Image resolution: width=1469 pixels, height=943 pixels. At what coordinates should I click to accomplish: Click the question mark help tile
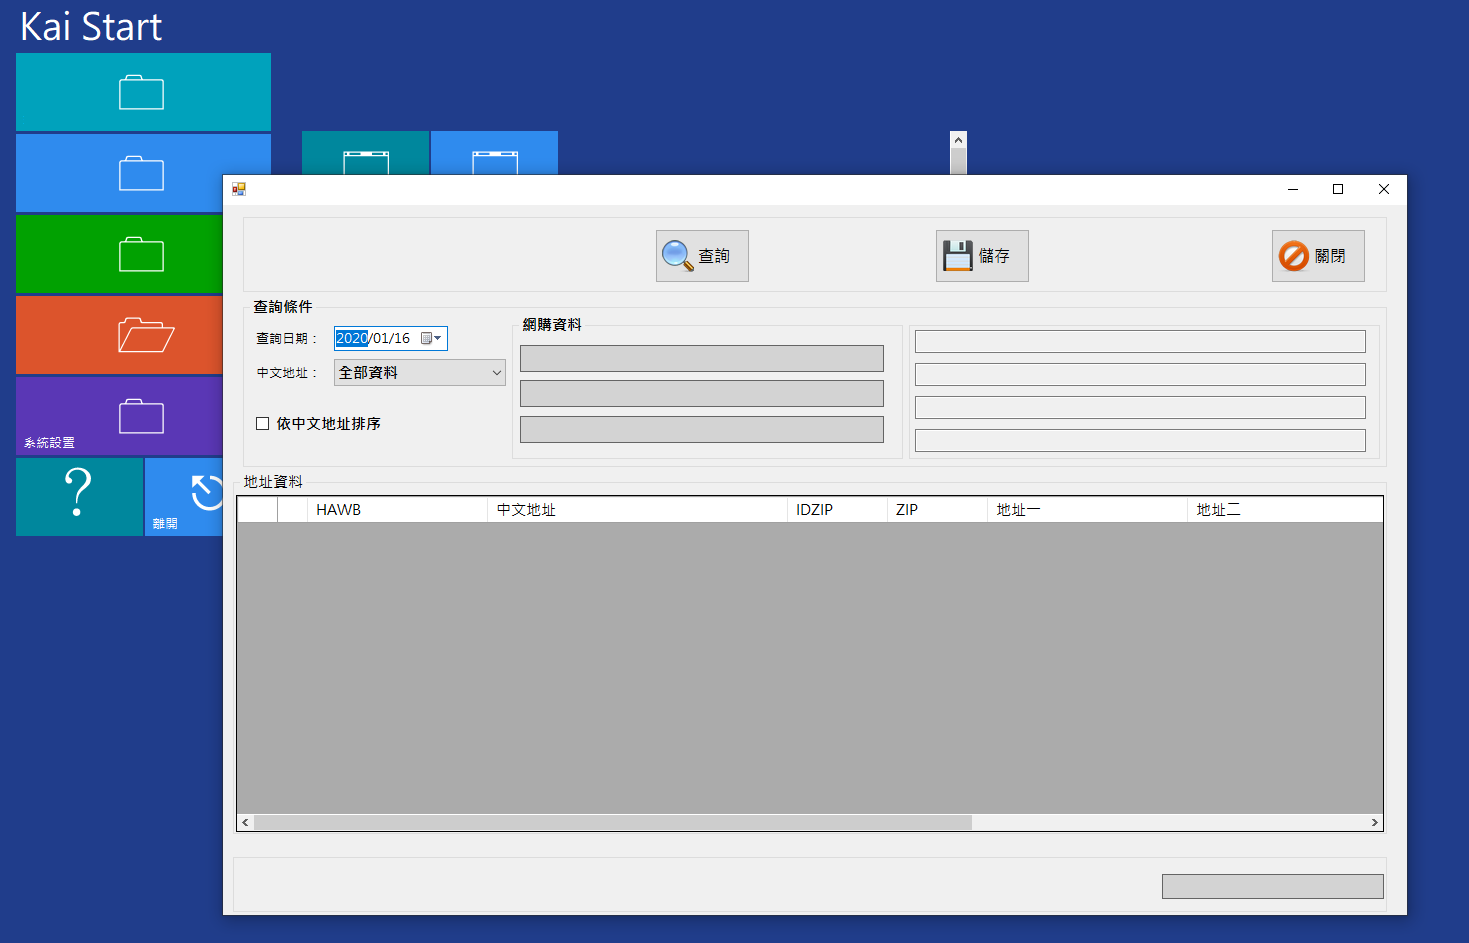point(79,496)
